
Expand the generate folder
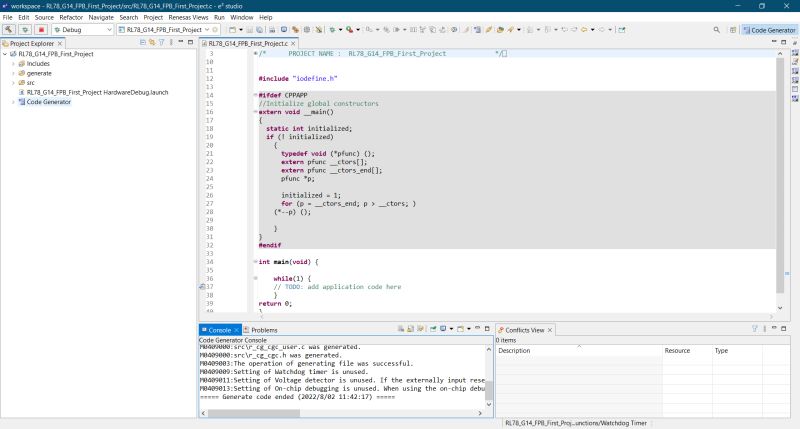click(x=13, y=73)
